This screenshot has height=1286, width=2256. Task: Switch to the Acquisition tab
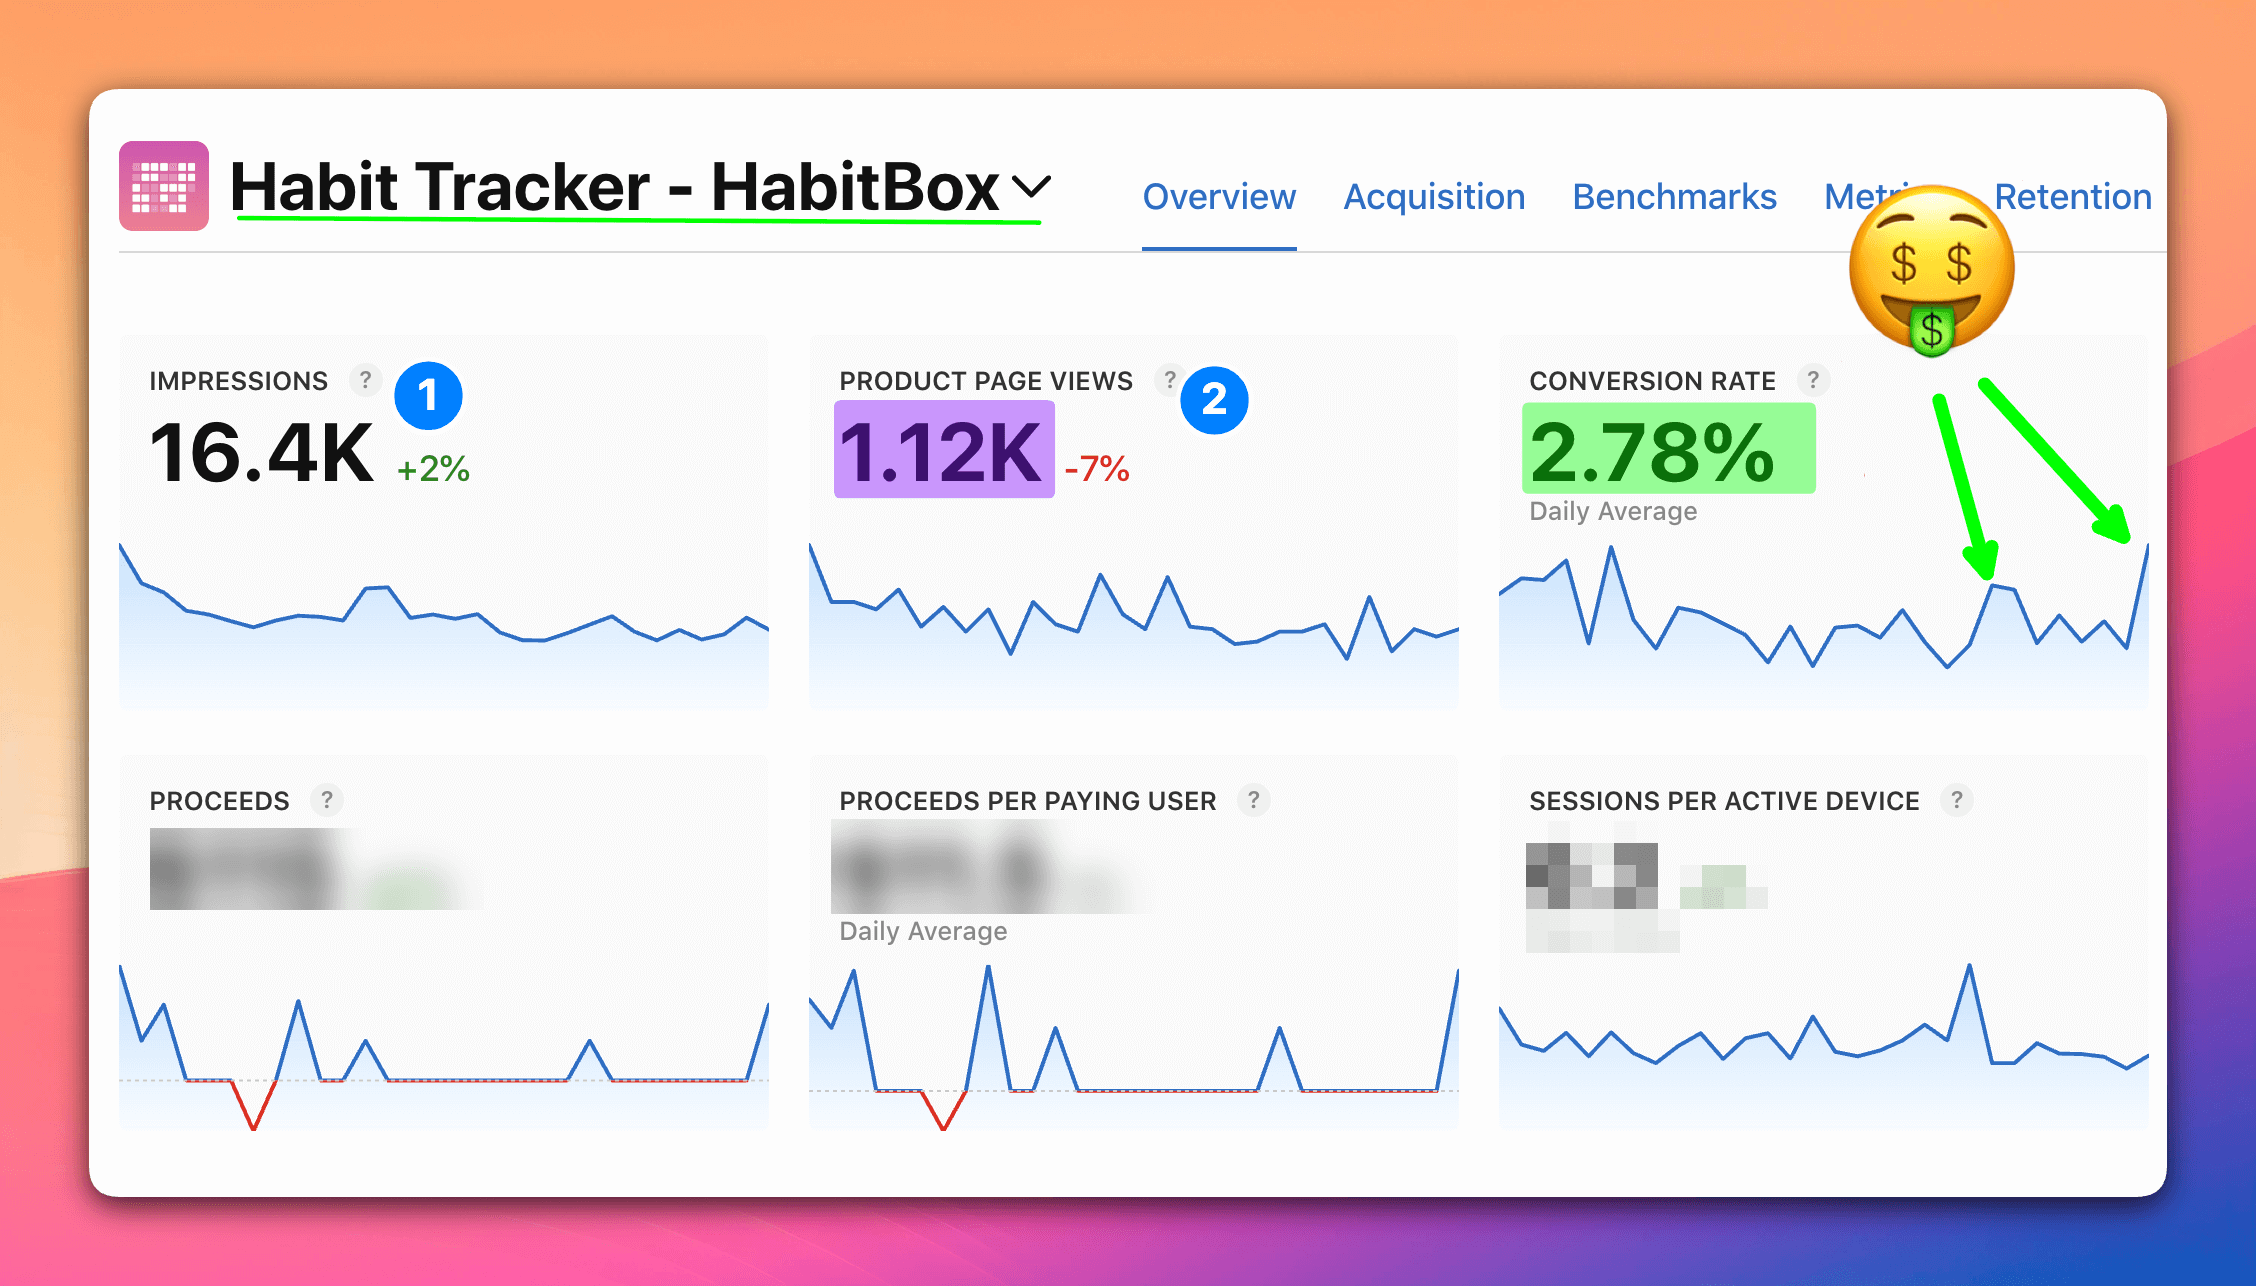[x=1434, y=197]
